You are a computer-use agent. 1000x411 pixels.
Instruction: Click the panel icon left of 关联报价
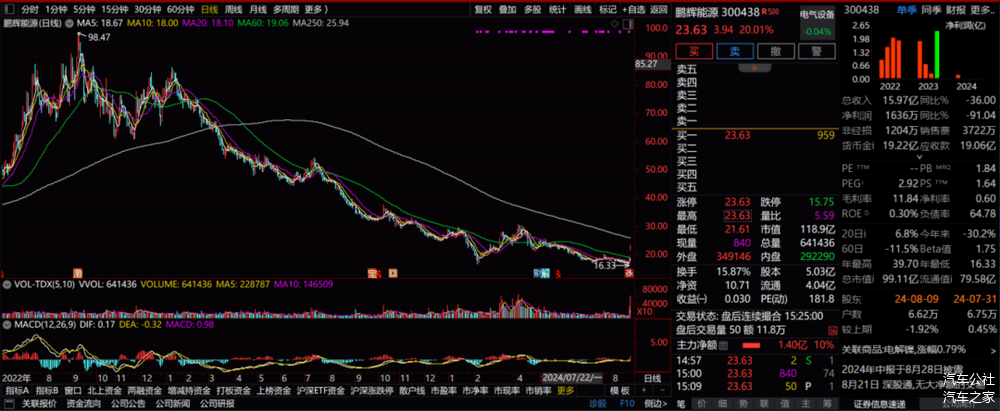point(9,404)
